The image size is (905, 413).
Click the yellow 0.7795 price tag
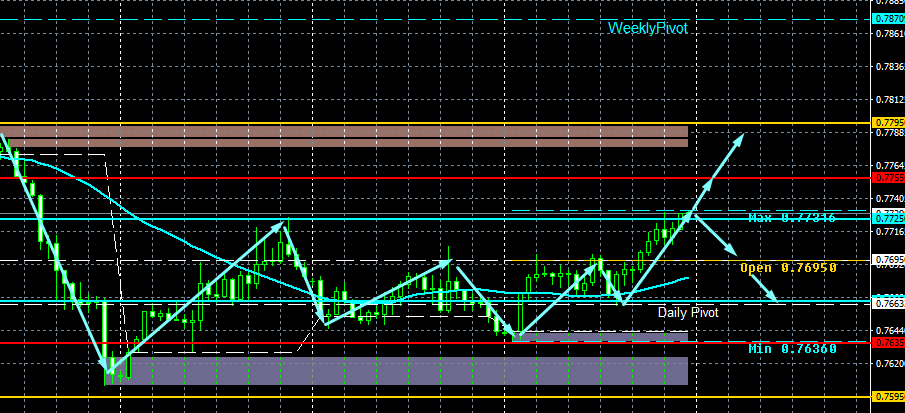[889, 123]
